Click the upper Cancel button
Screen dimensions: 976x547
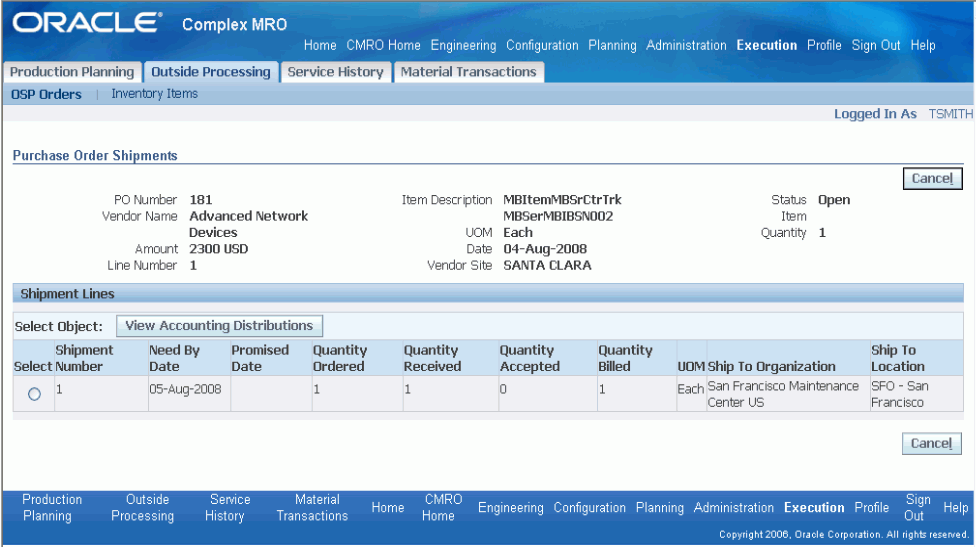(x=932, y=179)
